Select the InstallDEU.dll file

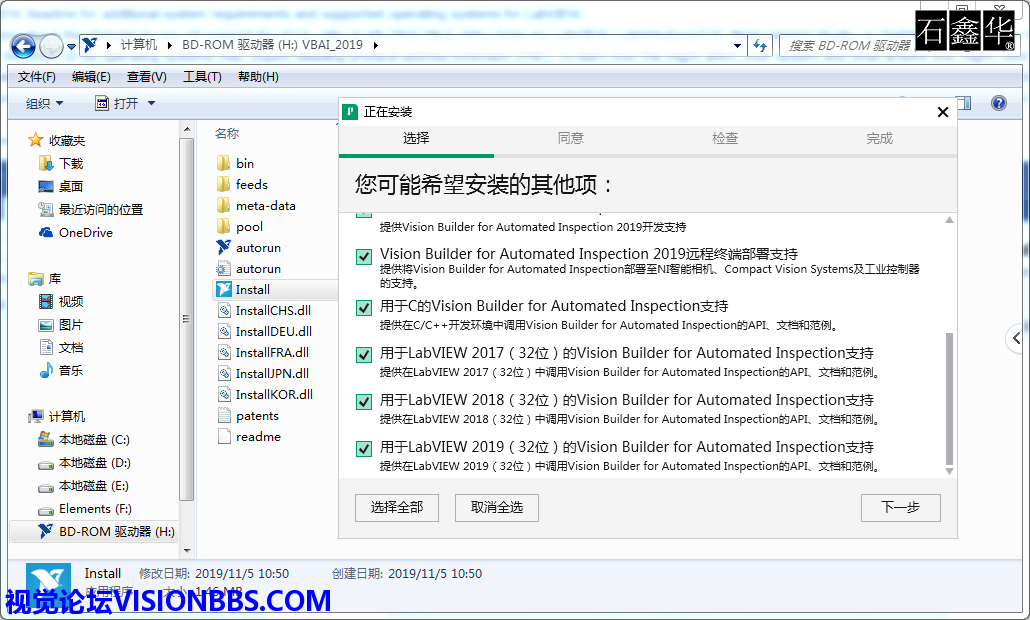pos(264,332)
